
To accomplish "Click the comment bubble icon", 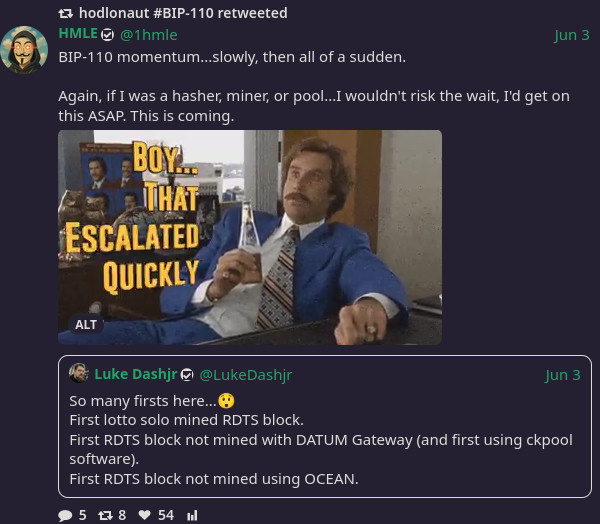I will coord(65,515).
